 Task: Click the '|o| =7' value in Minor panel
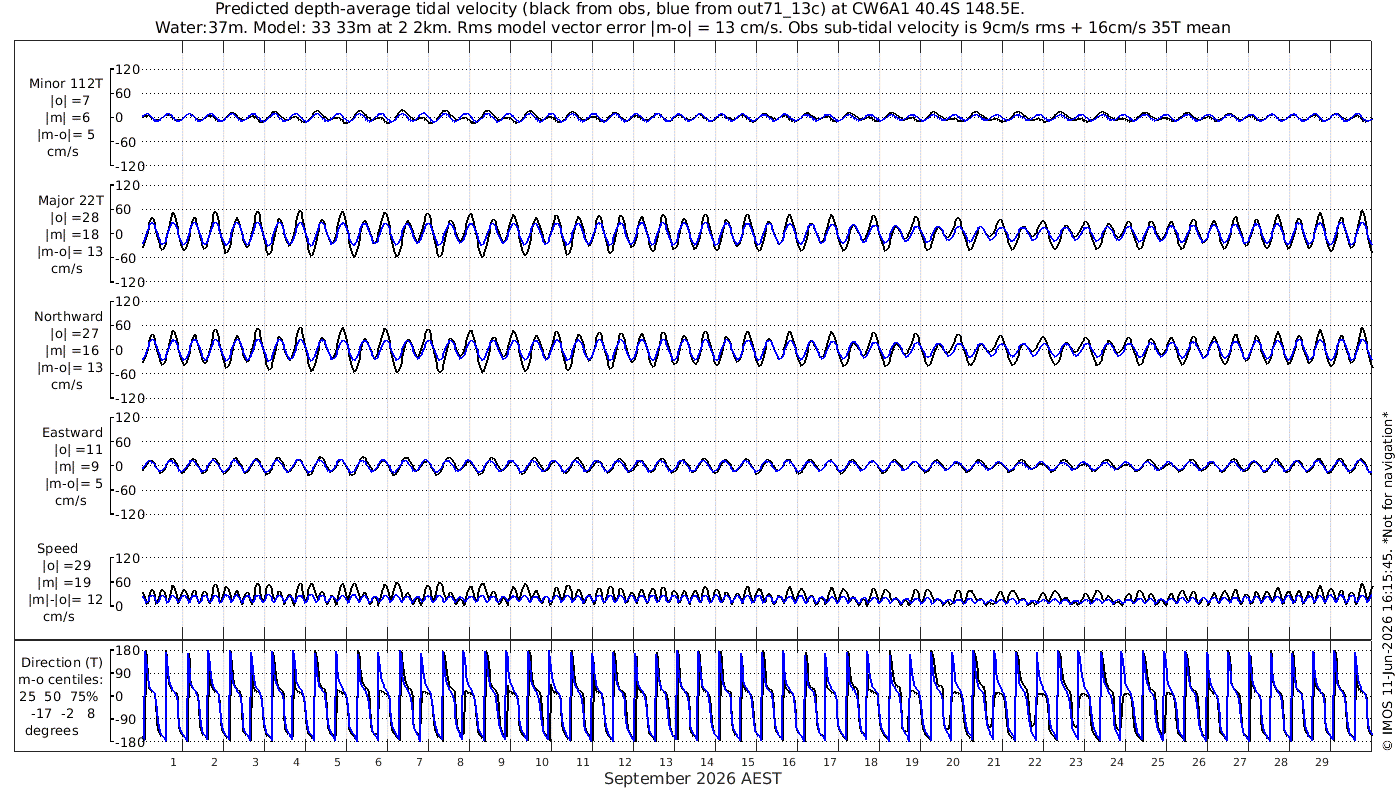point(70,100)
